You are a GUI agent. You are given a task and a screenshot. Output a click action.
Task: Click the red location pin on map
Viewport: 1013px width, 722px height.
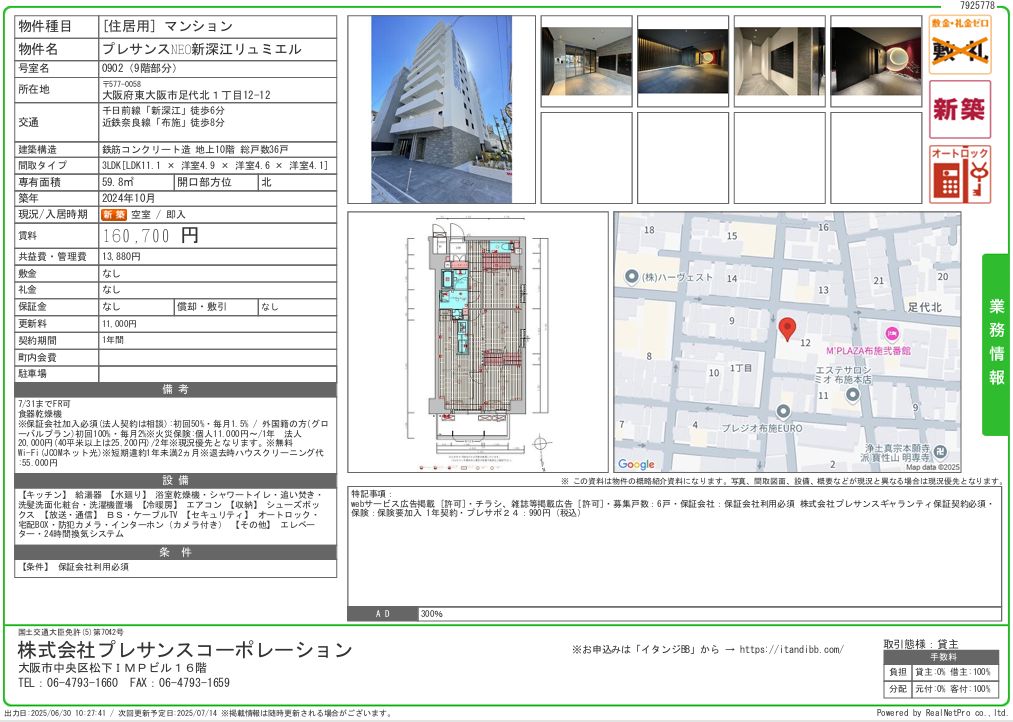coord(787,329)
